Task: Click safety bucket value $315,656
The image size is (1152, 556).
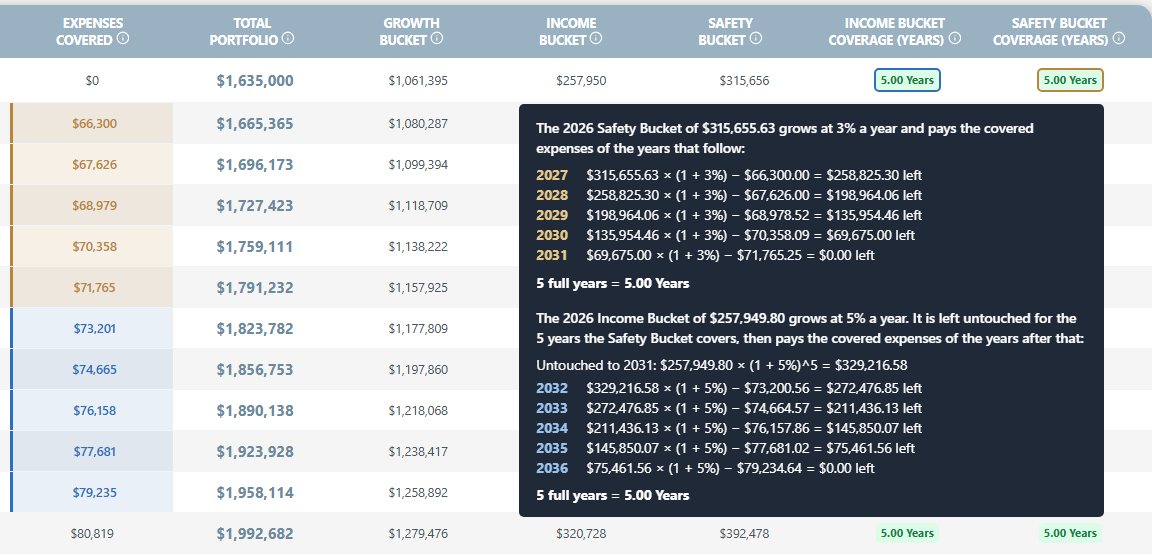Action: (744, 81)
